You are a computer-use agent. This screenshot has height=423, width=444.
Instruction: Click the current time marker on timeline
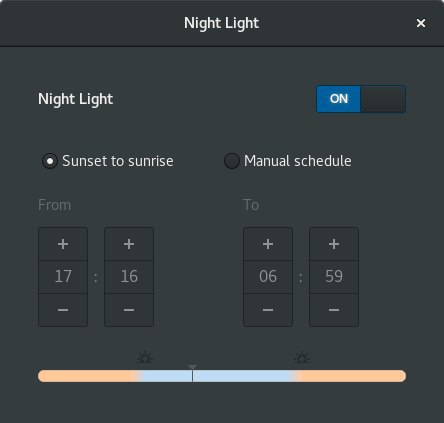tap(192, 373)
